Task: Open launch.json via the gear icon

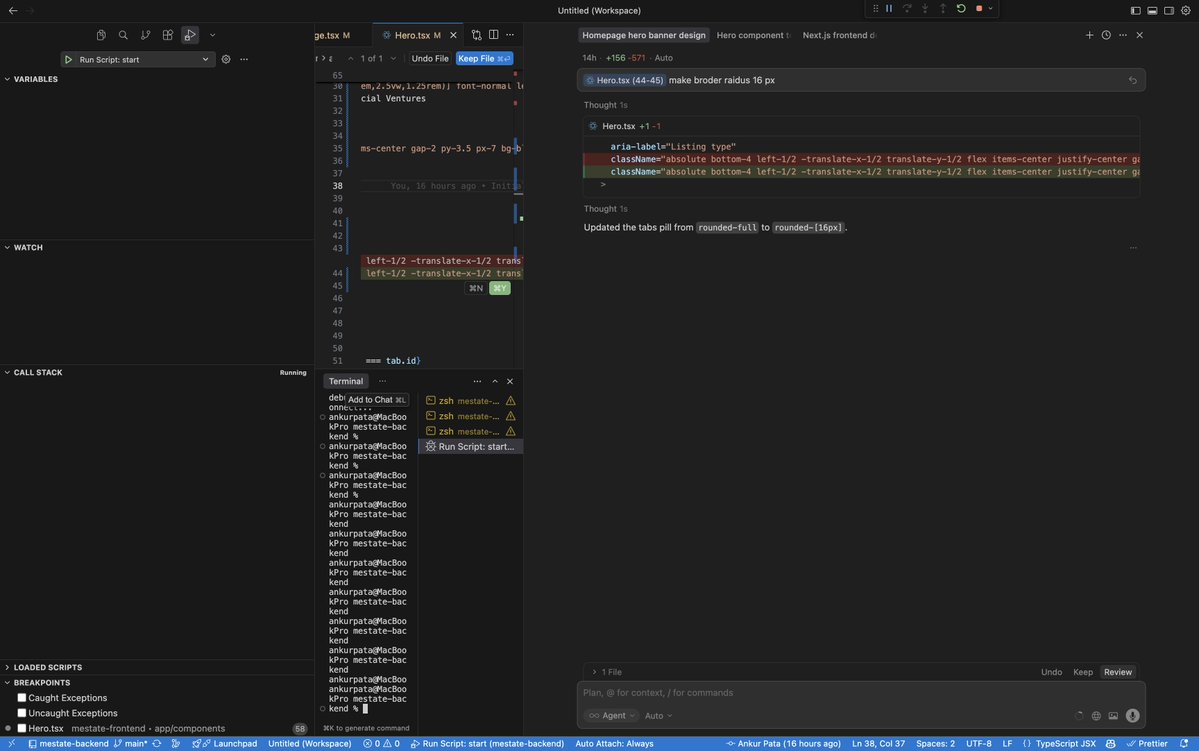Action: [x=226, y=60]
